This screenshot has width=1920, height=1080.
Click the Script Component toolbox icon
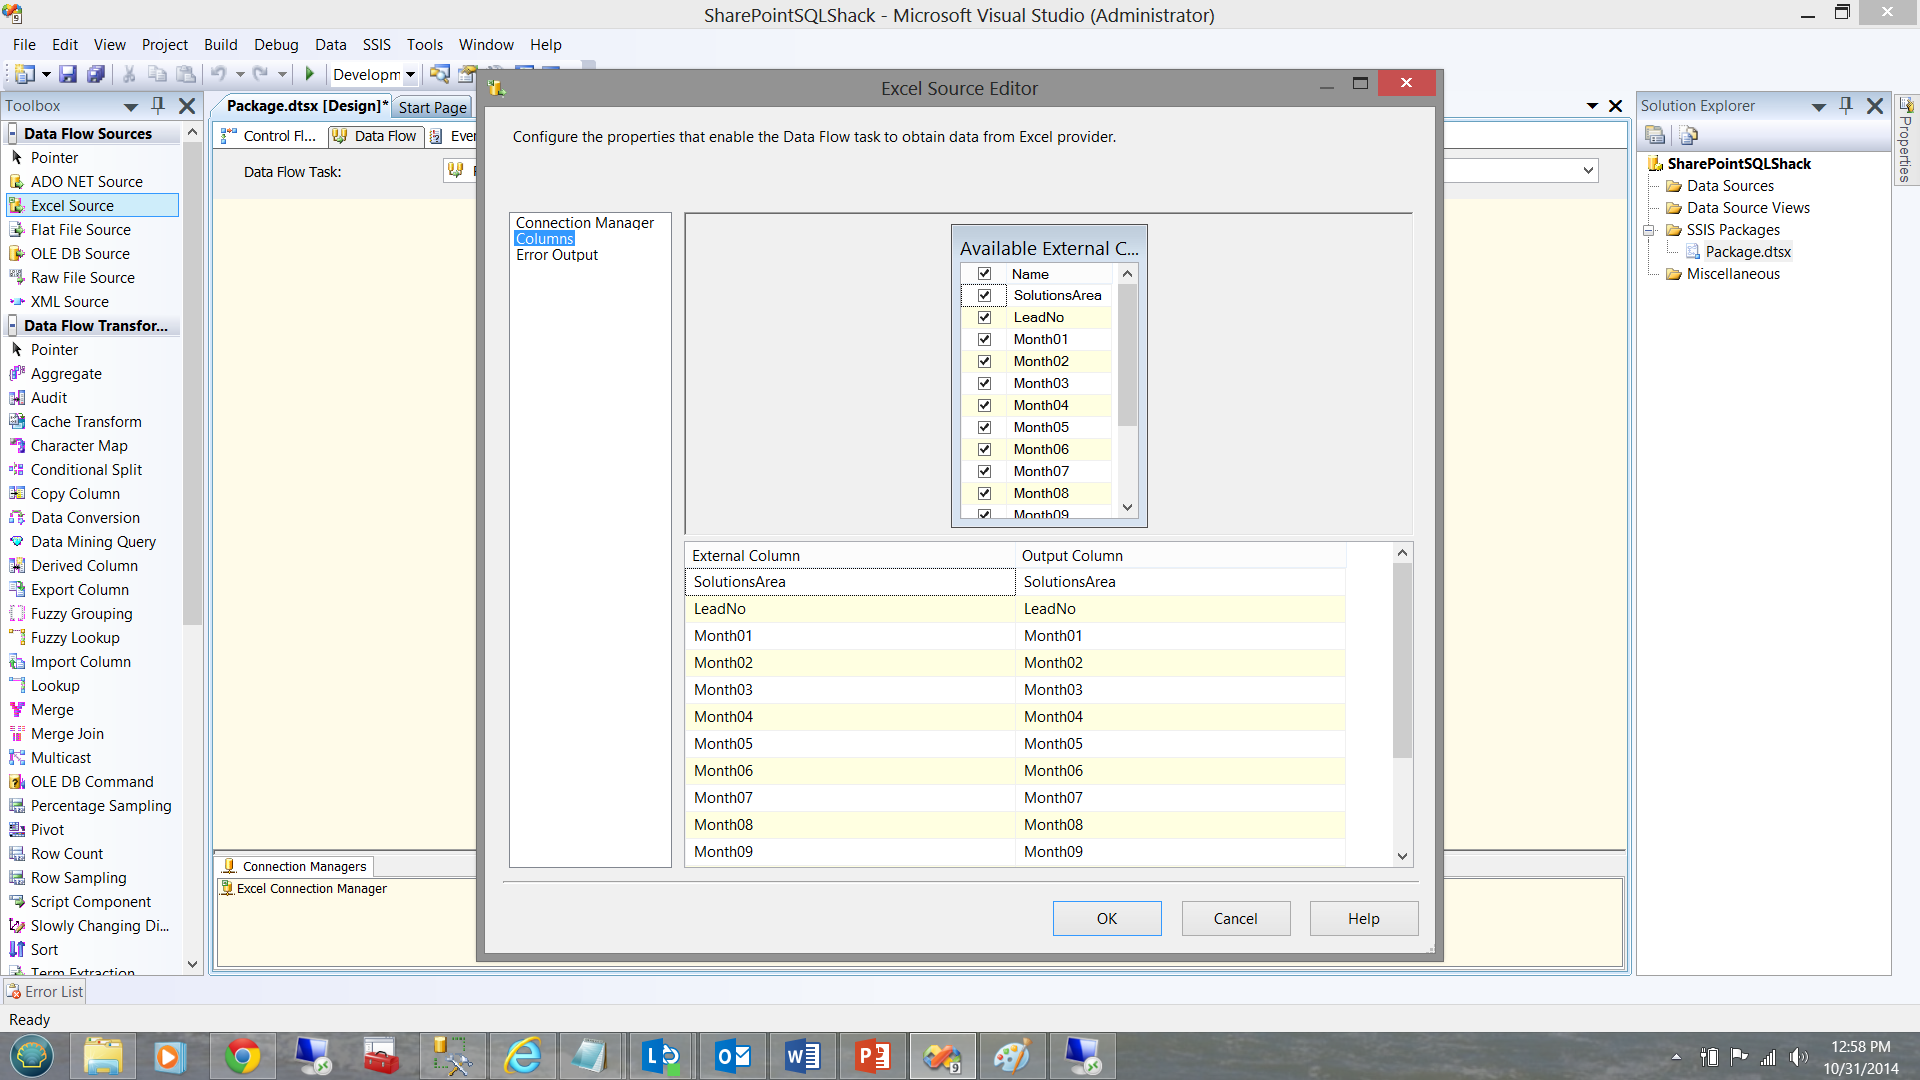(17, 902)
